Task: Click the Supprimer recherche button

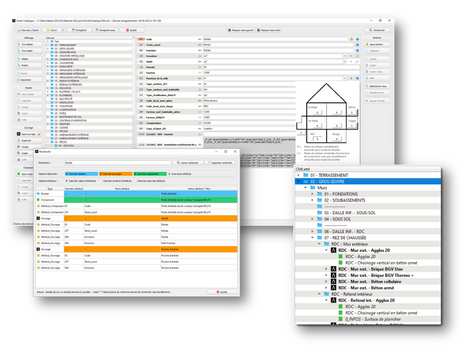Action: [x=220, y=163]
